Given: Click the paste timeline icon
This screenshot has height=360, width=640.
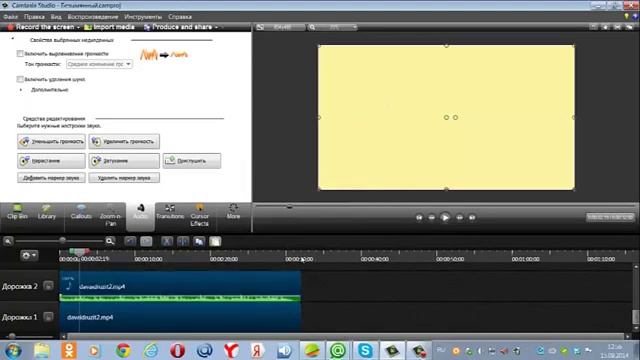Looking at the screenshot, I should click(215, 241).
